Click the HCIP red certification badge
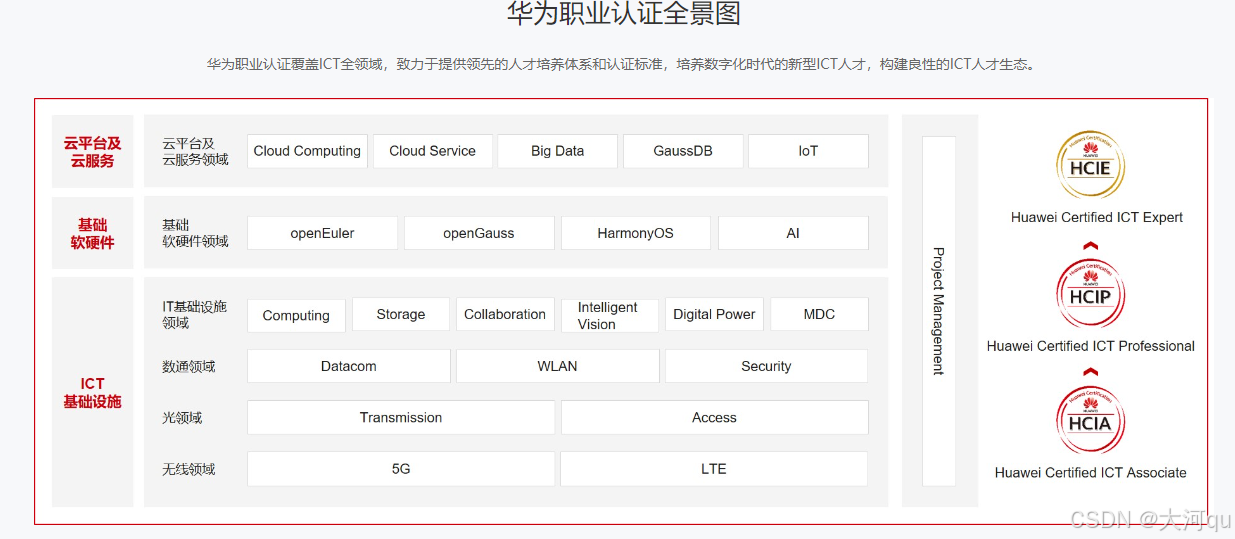Viewport: 1235px width, 539px height. (1090, 293)
